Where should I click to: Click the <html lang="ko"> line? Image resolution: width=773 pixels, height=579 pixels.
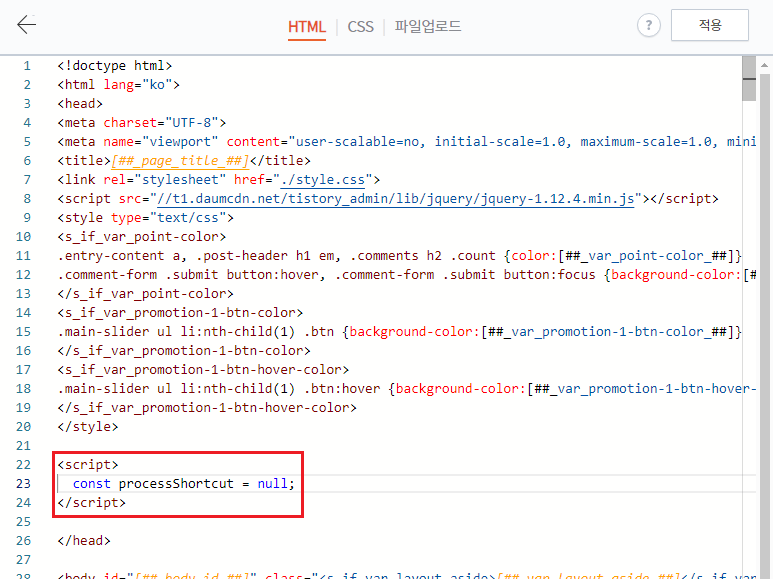(x=118, y=85)
